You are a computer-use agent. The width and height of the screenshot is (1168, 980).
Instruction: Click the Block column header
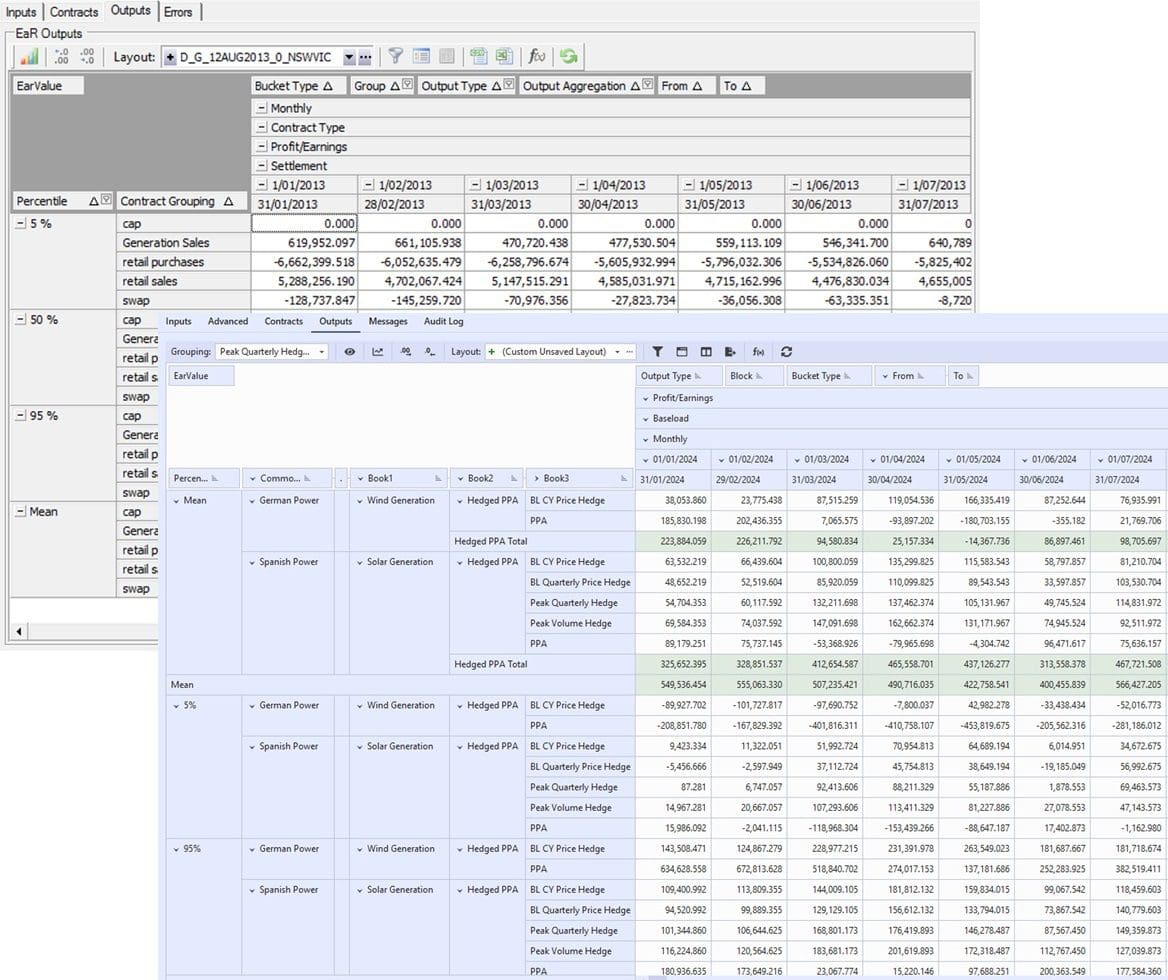(x=754, y=376)
